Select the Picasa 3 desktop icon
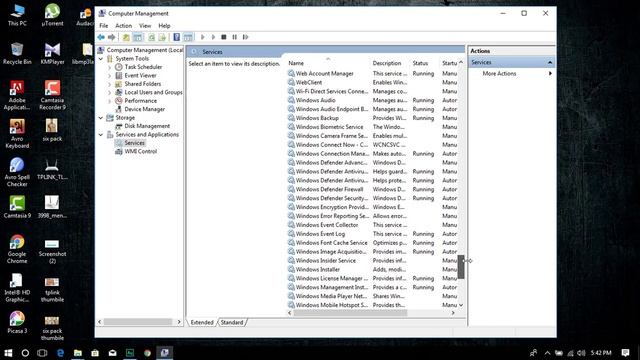 tap(17, 322)
